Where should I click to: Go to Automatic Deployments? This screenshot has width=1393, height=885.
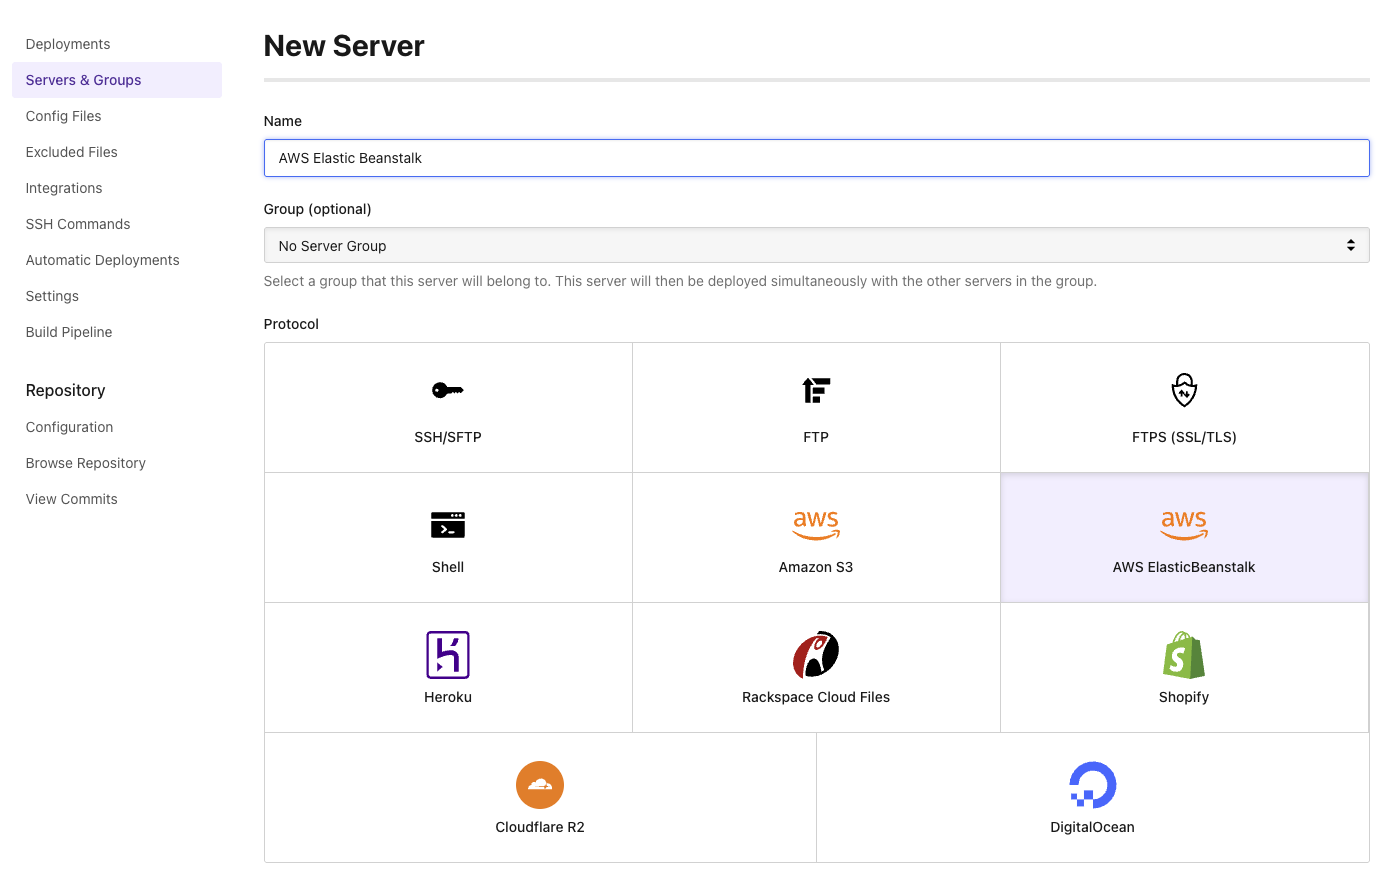point(103,260)
